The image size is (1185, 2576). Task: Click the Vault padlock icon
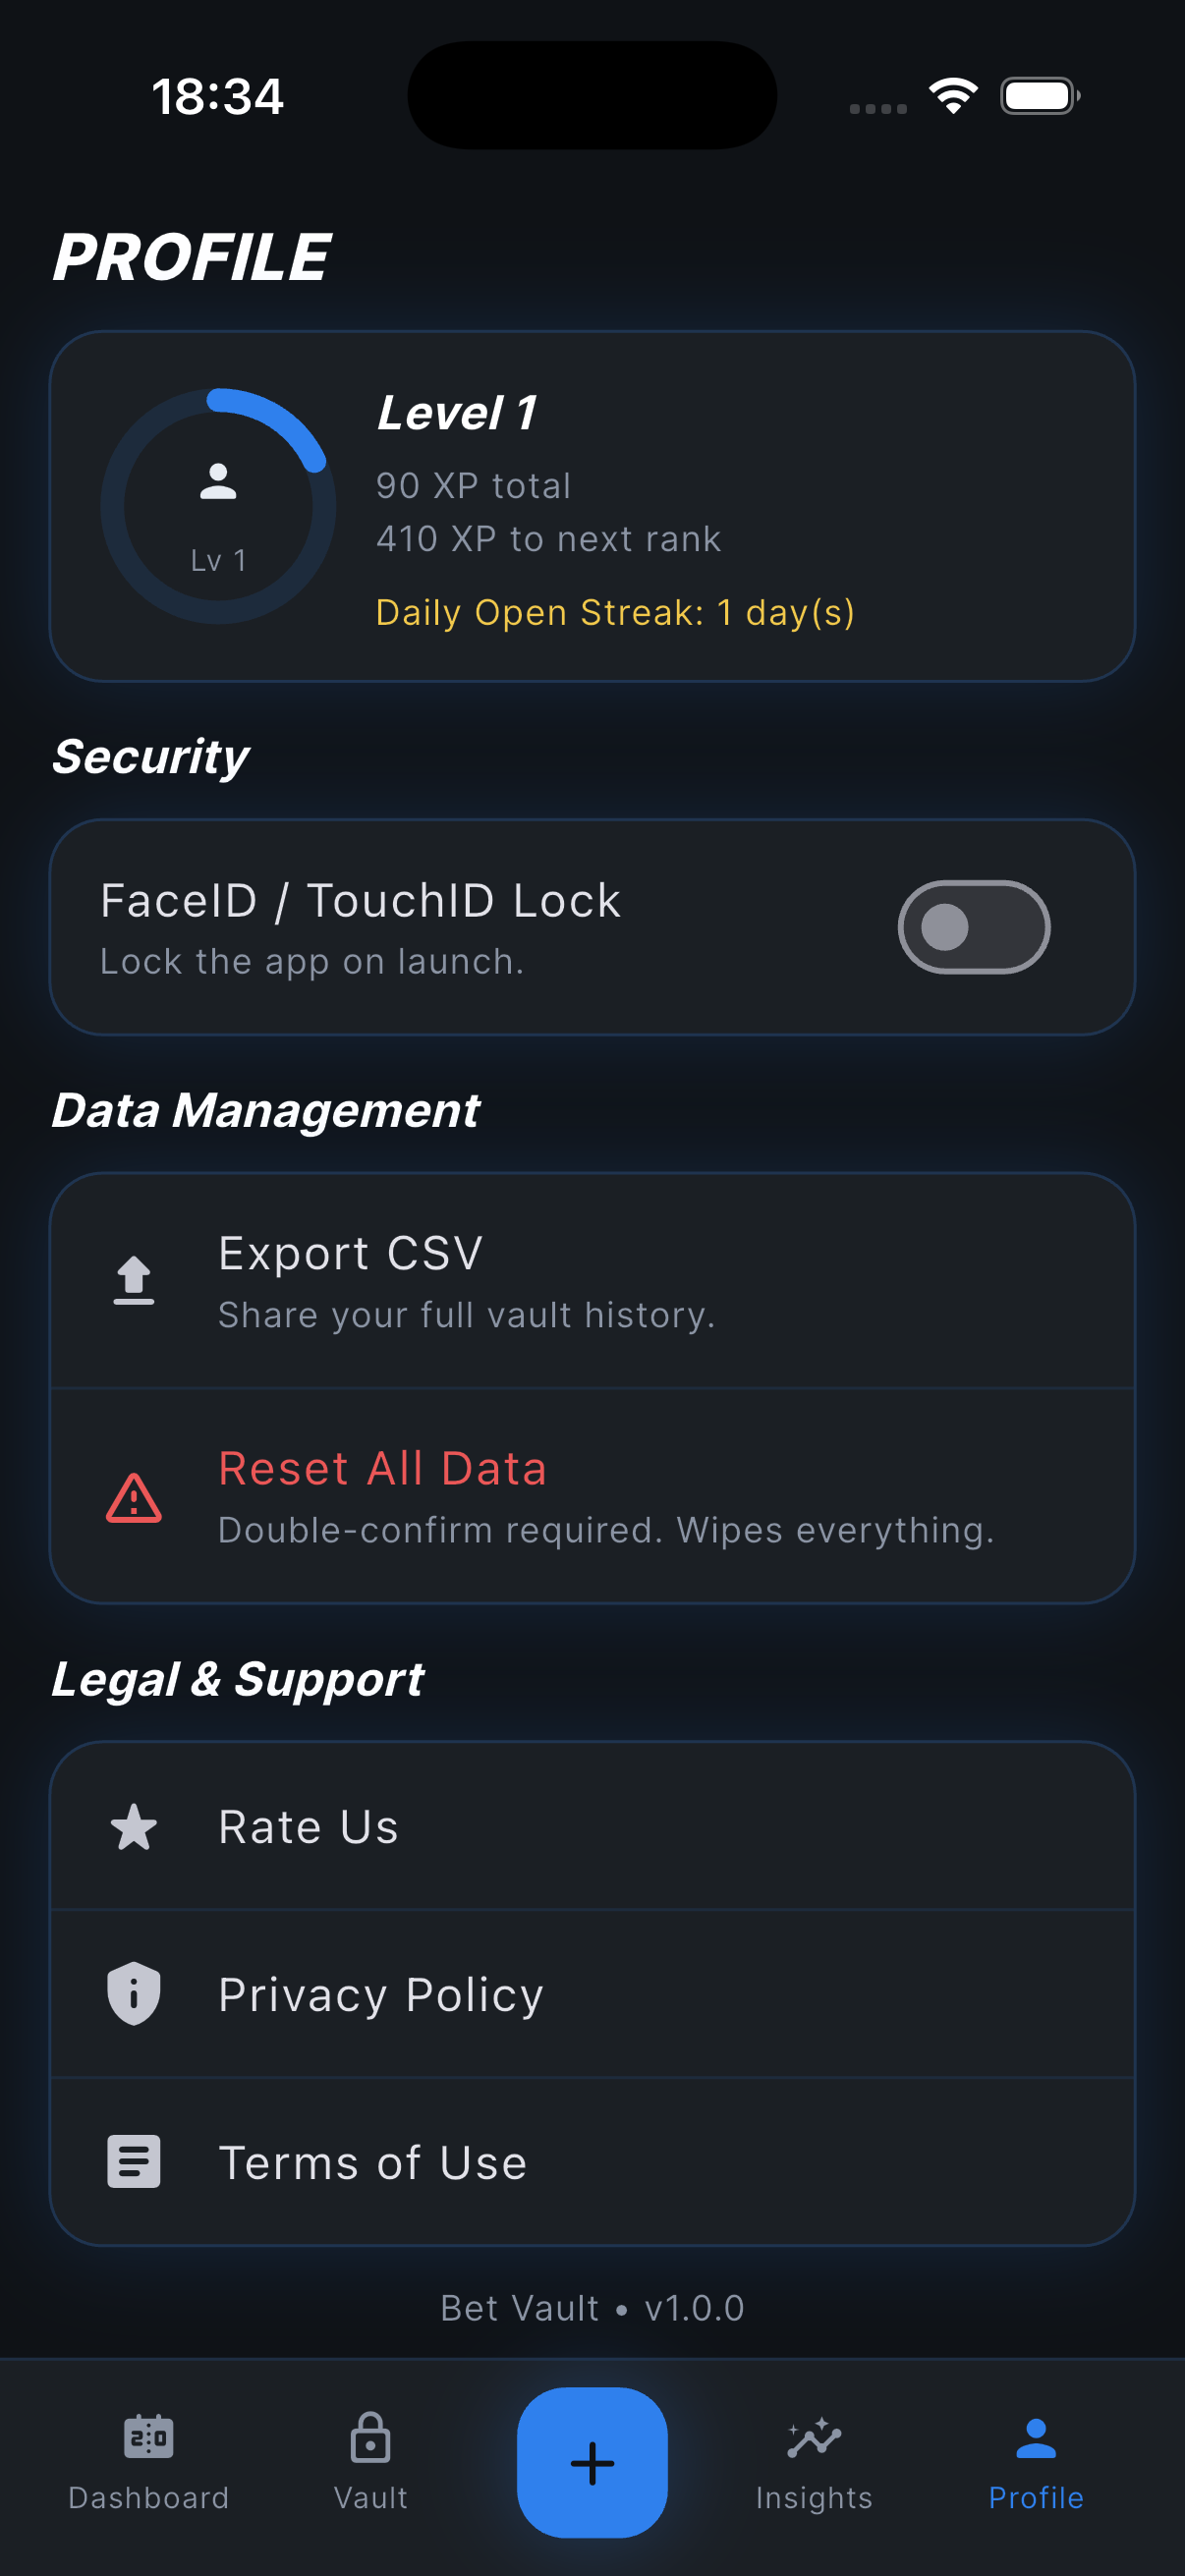coord(370,2438)
